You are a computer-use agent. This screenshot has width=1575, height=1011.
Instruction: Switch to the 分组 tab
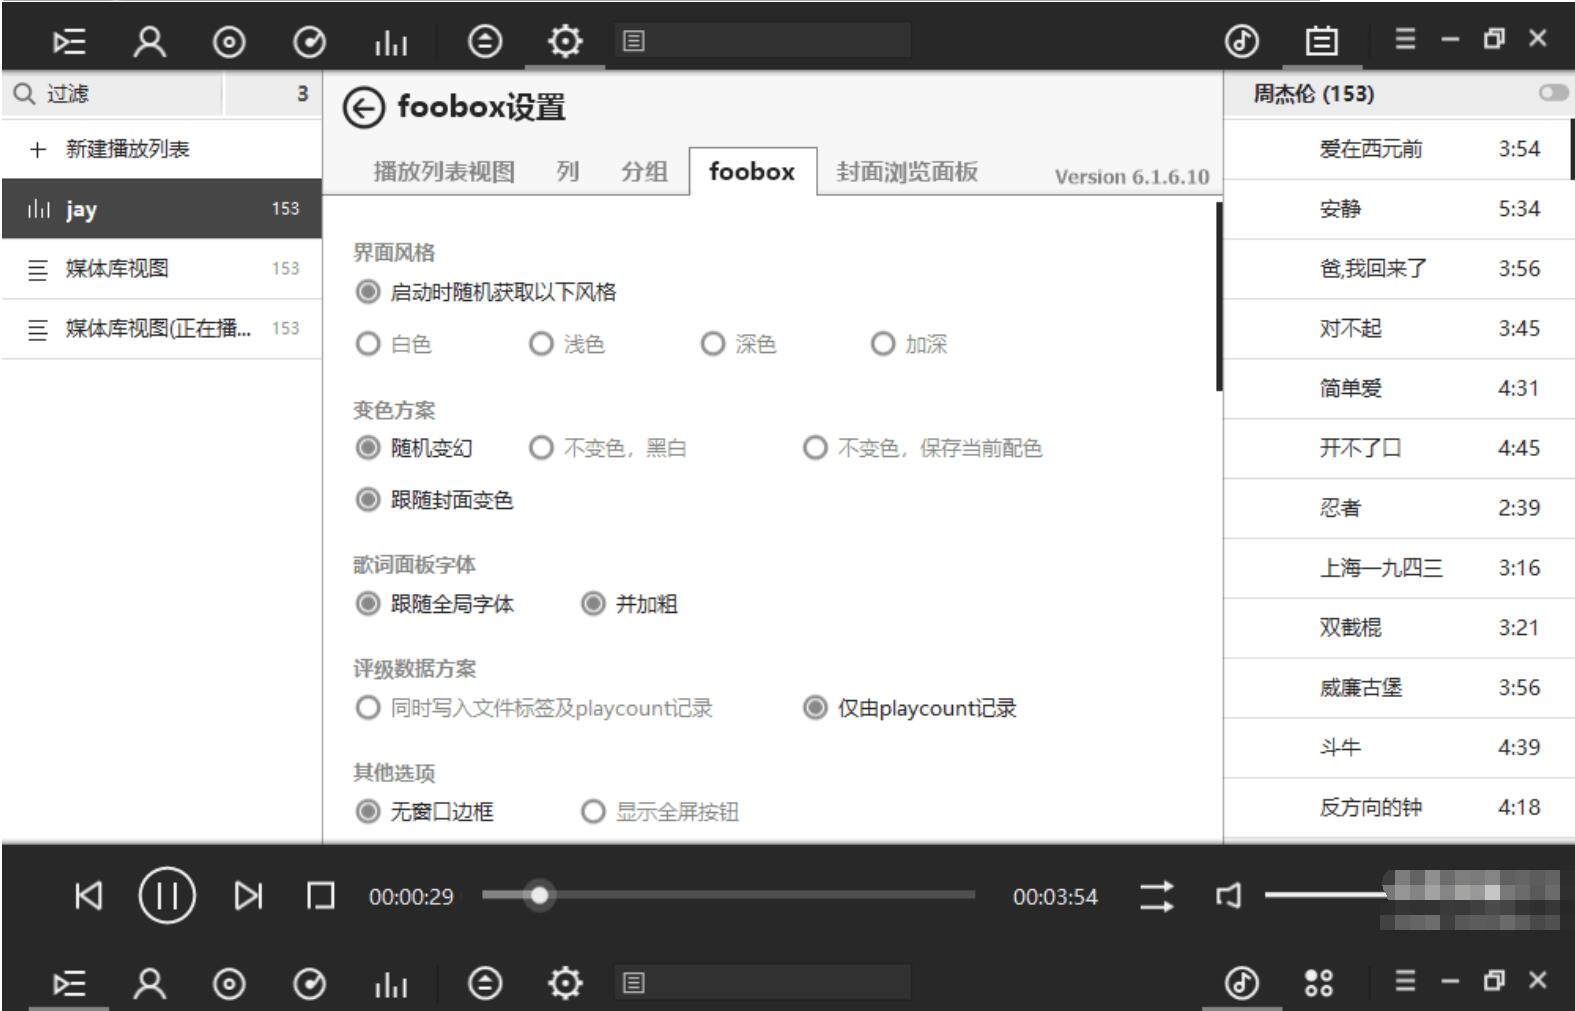[644, 172]
